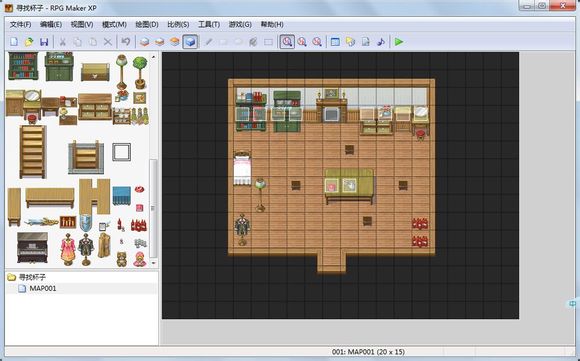Set map zoom to 1:1 scale
The image size is (580, 361).
(287, 42)
